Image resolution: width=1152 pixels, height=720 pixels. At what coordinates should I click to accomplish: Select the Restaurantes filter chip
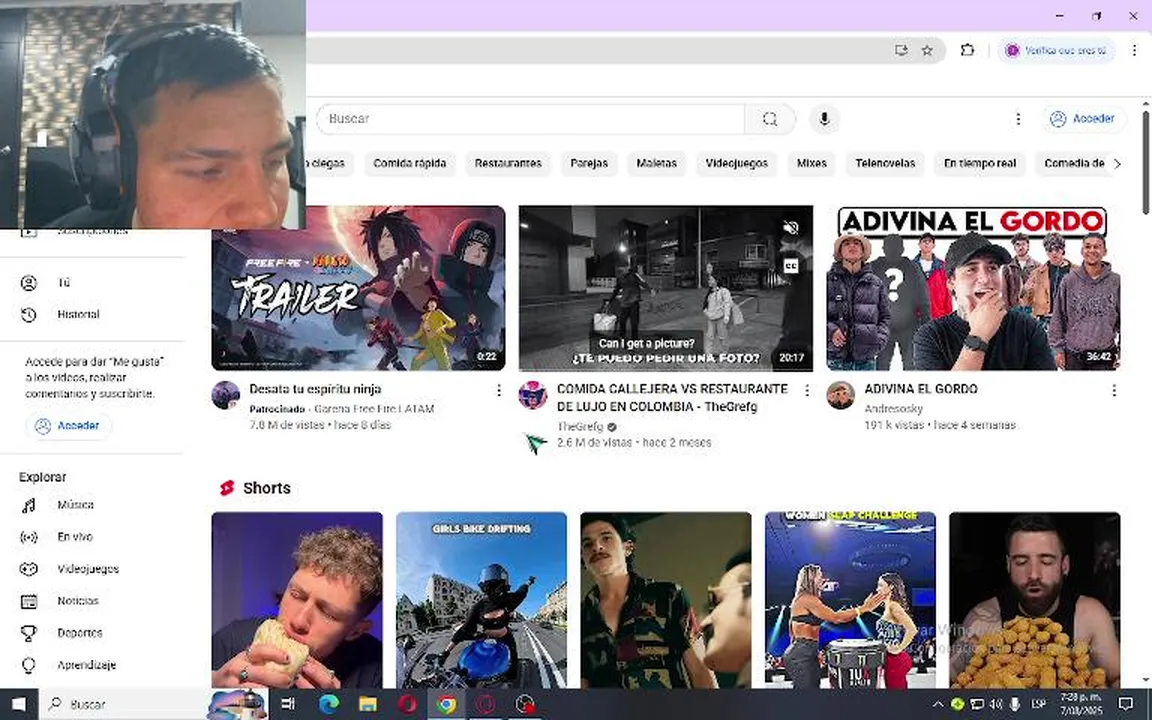[508, 163]
